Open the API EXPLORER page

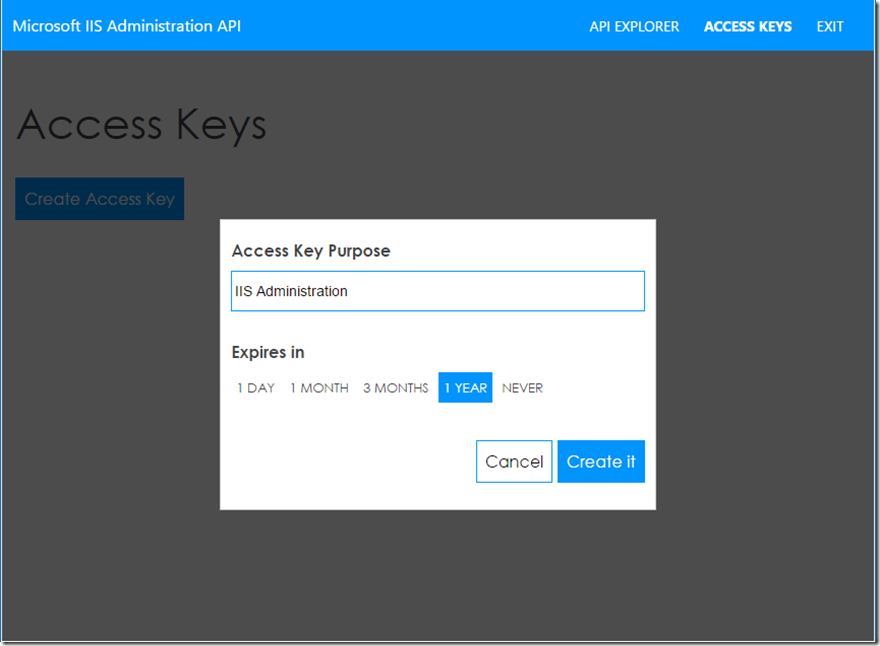(x=634, y=26)
